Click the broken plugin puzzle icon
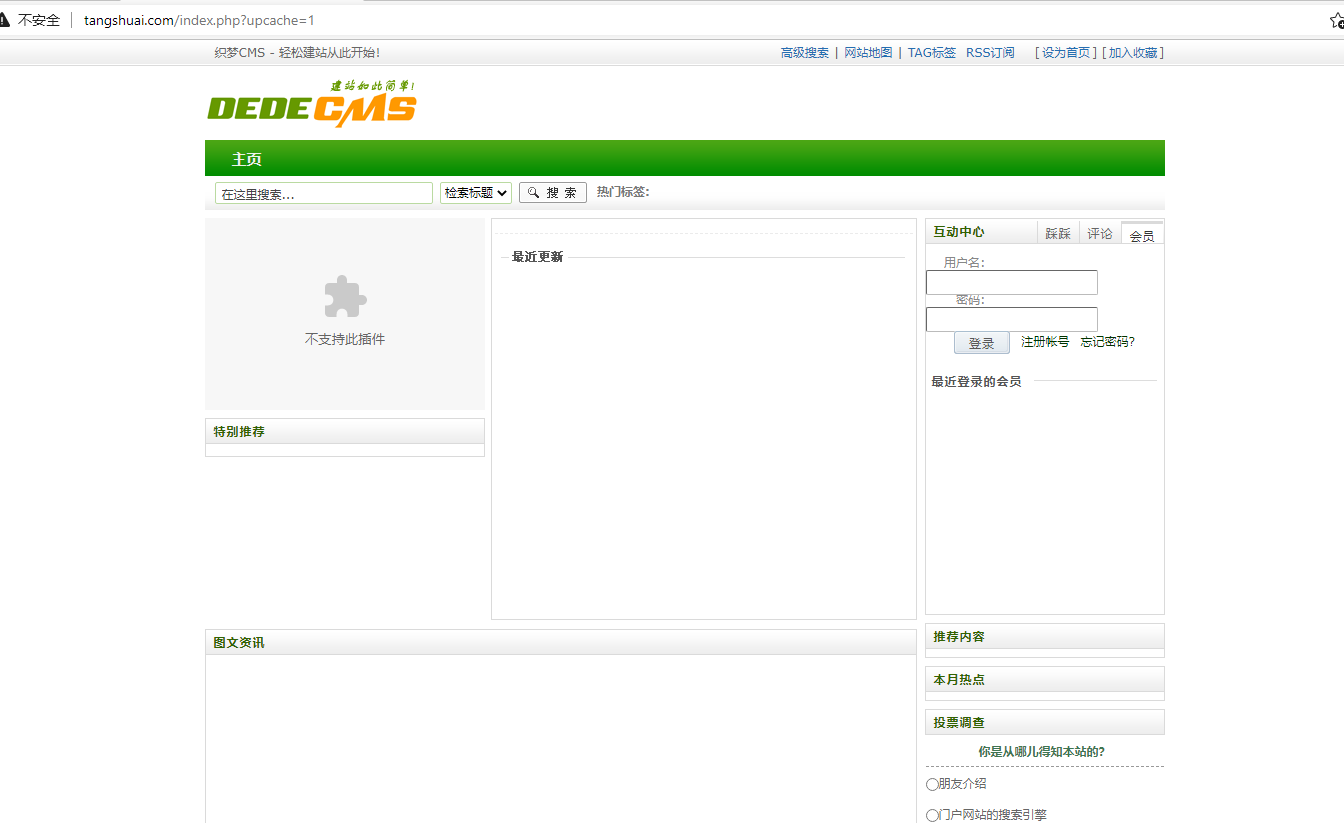Screen dimensions: 1344x823 [x=344, y=296]
